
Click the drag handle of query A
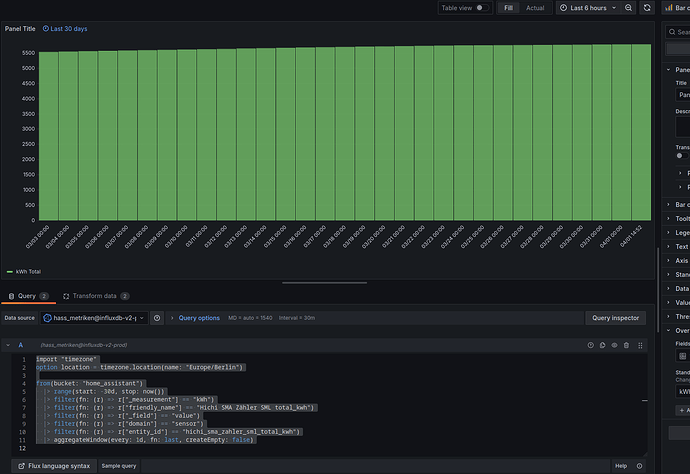639,345
